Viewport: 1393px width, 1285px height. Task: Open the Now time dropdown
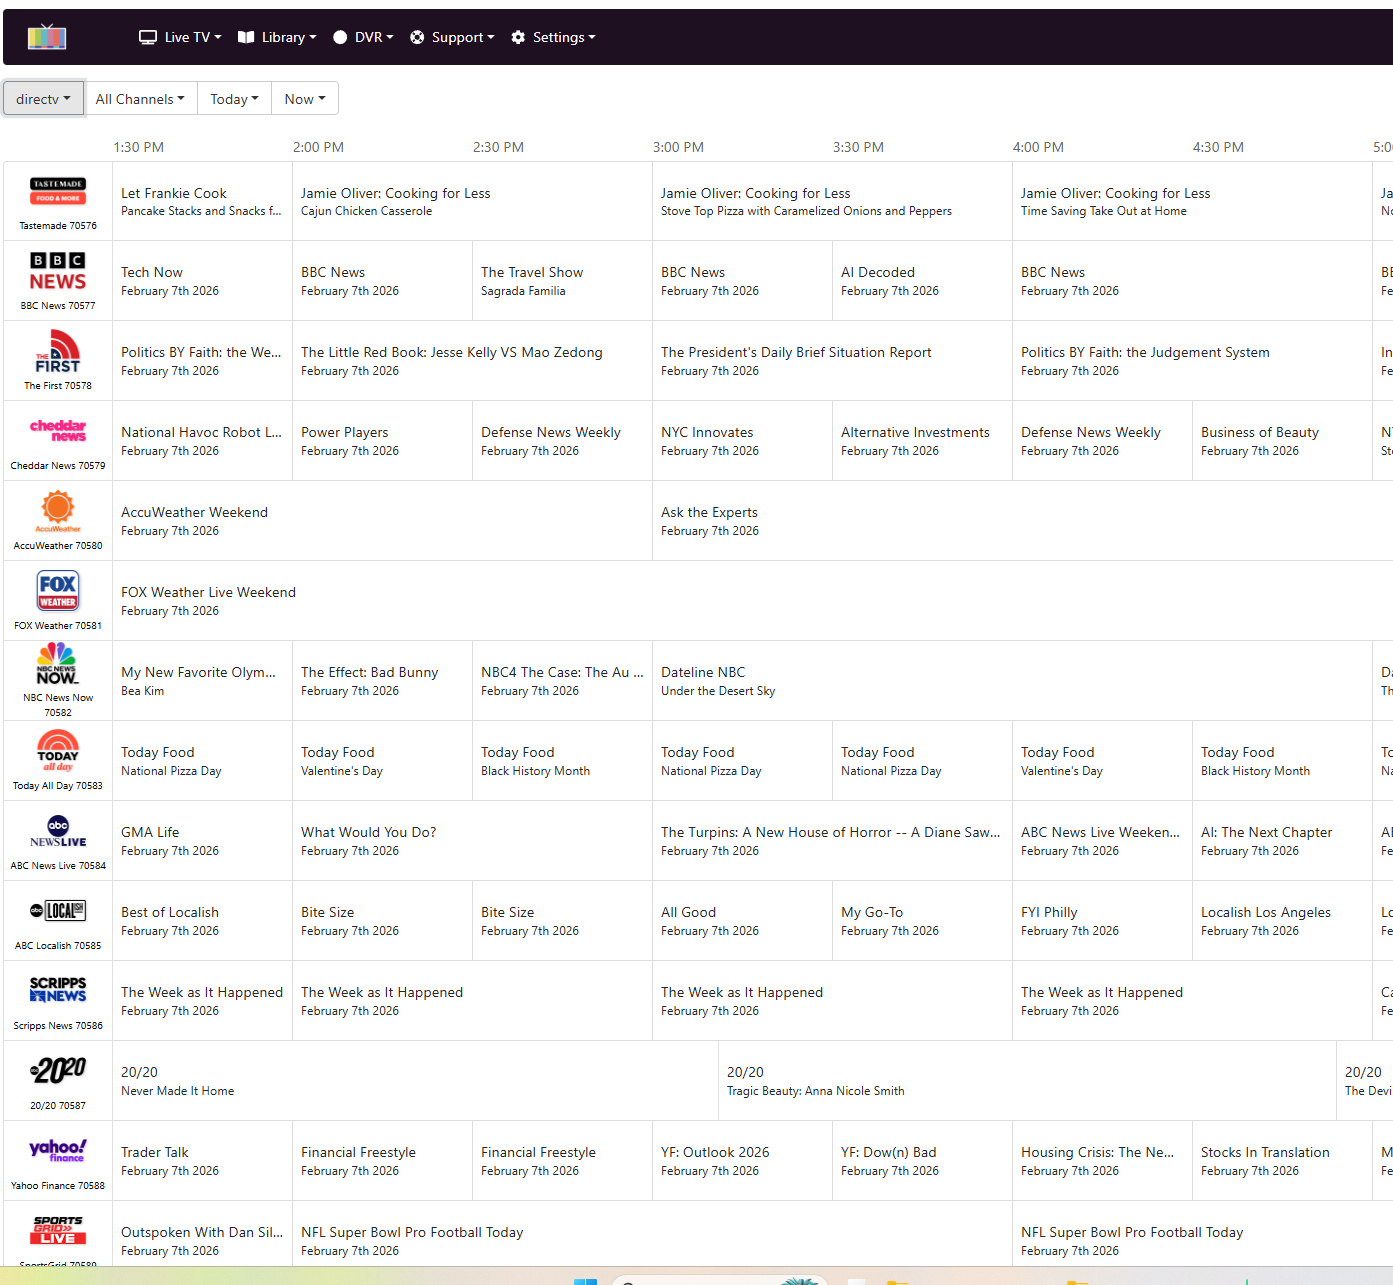305,99
